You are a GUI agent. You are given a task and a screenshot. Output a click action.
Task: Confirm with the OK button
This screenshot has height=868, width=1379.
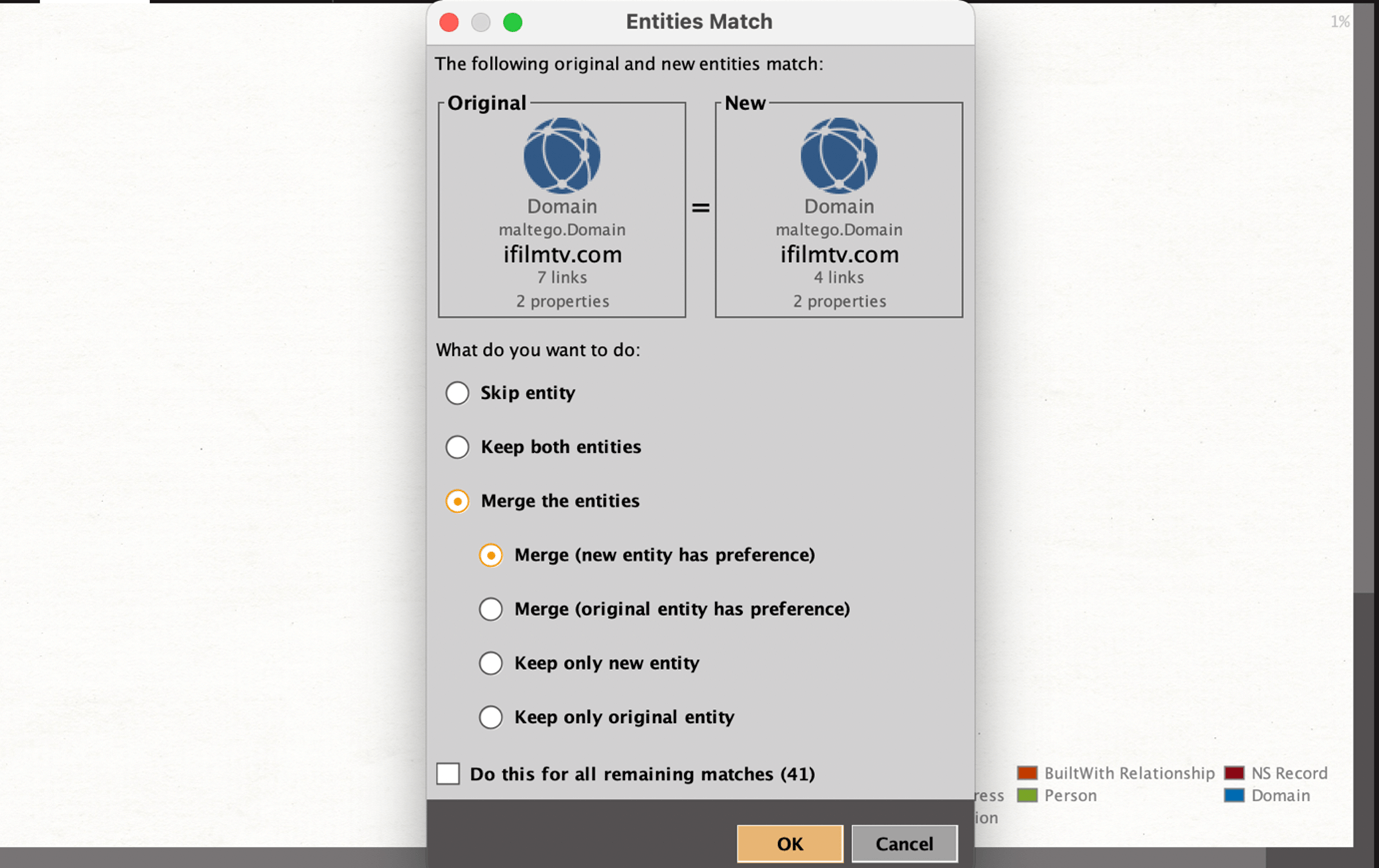789,844
